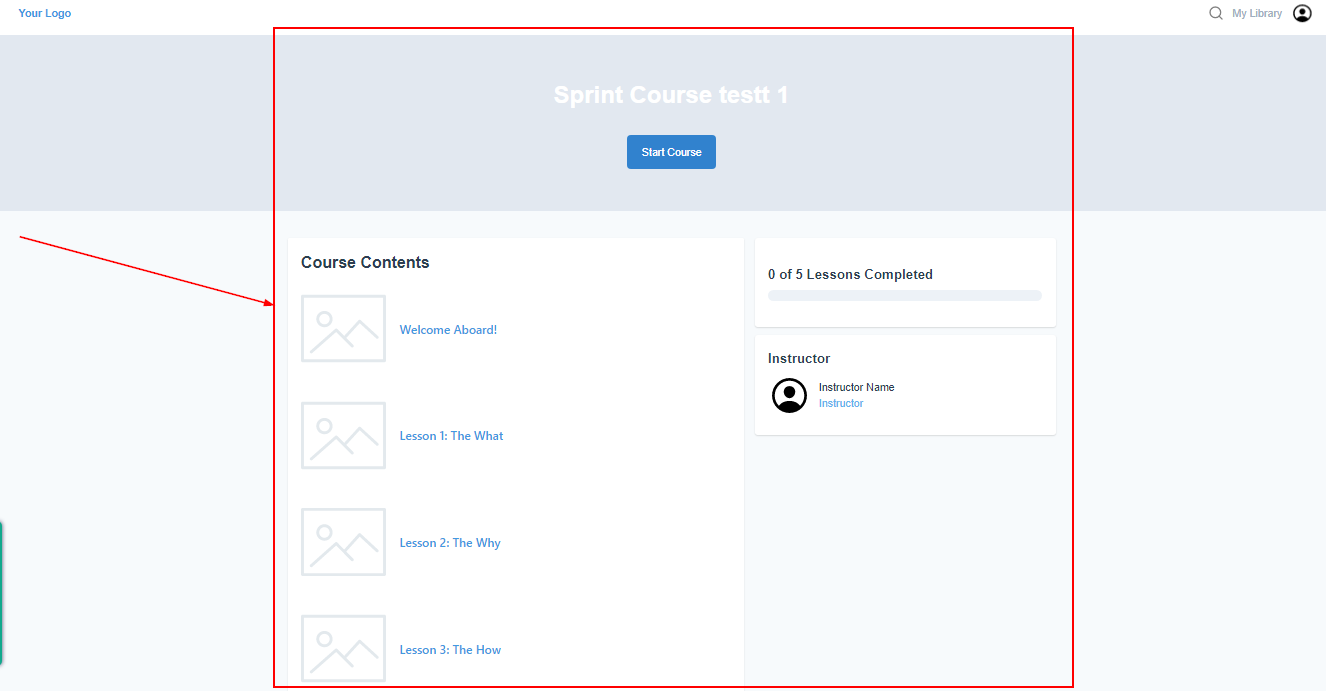Open the Lesson 3 placeholder thumbnail
Image resolution: width=1326 pixels, height=691 pixels.
343,649
